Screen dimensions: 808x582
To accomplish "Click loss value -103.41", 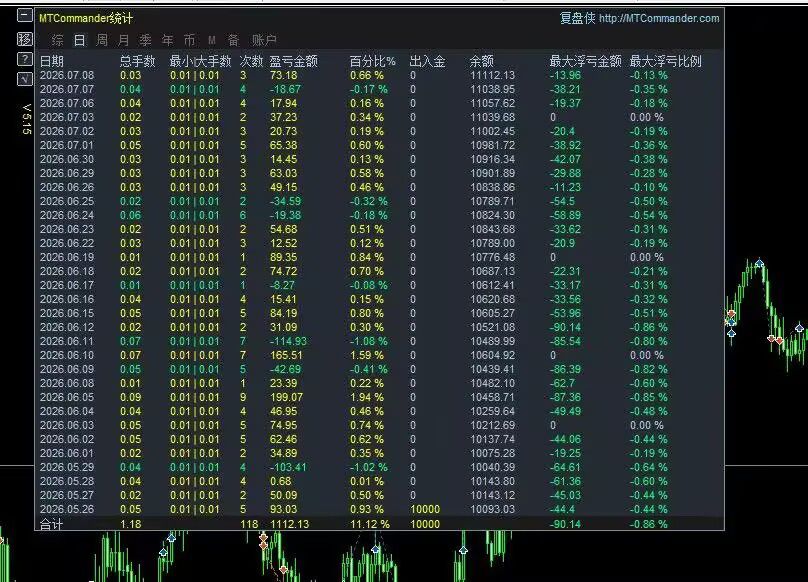I will point(288,467).
